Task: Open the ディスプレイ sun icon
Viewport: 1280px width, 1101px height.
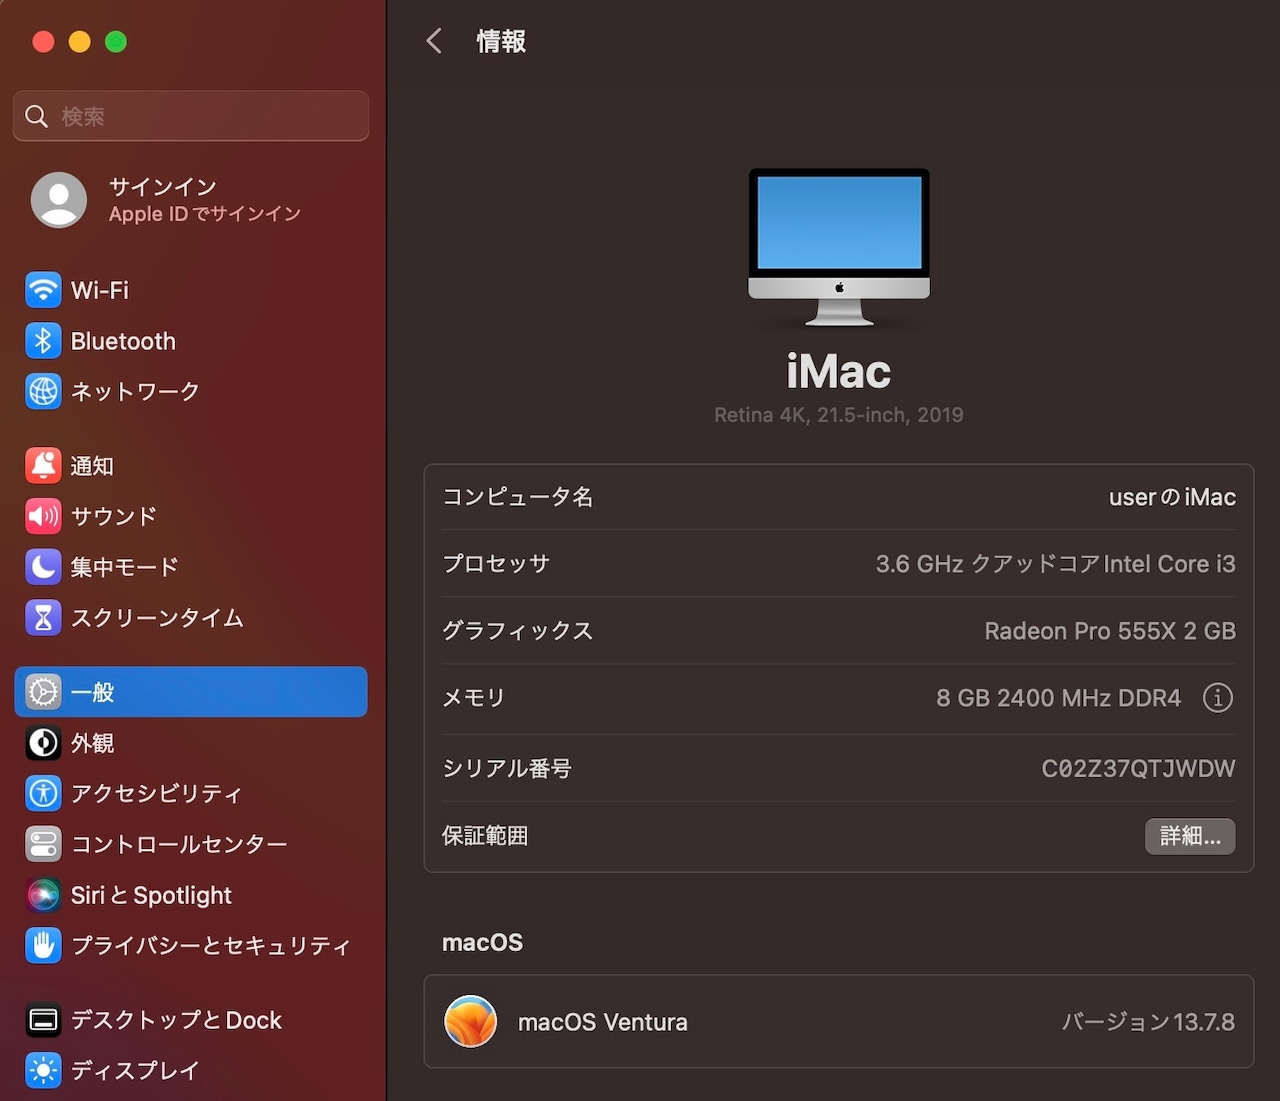Action: pyautogui.click(x=43, y=1071)
